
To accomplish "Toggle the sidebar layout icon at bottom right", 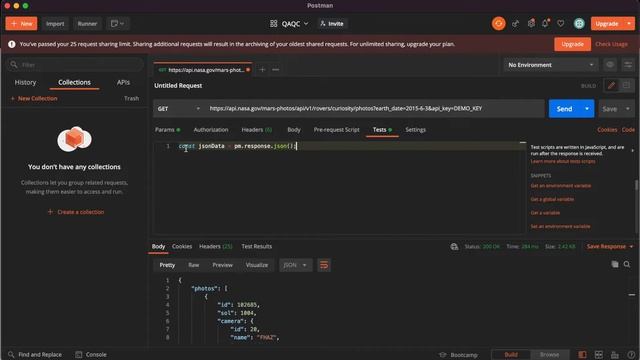I will point(582,355).
